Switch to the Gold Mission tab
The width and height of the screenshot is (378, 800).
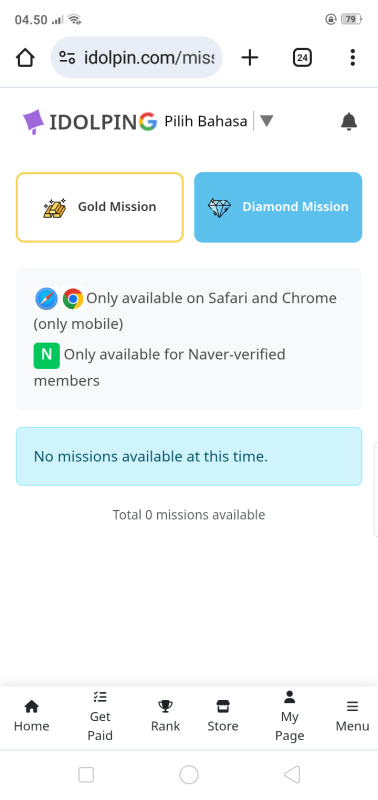point(99,207)
